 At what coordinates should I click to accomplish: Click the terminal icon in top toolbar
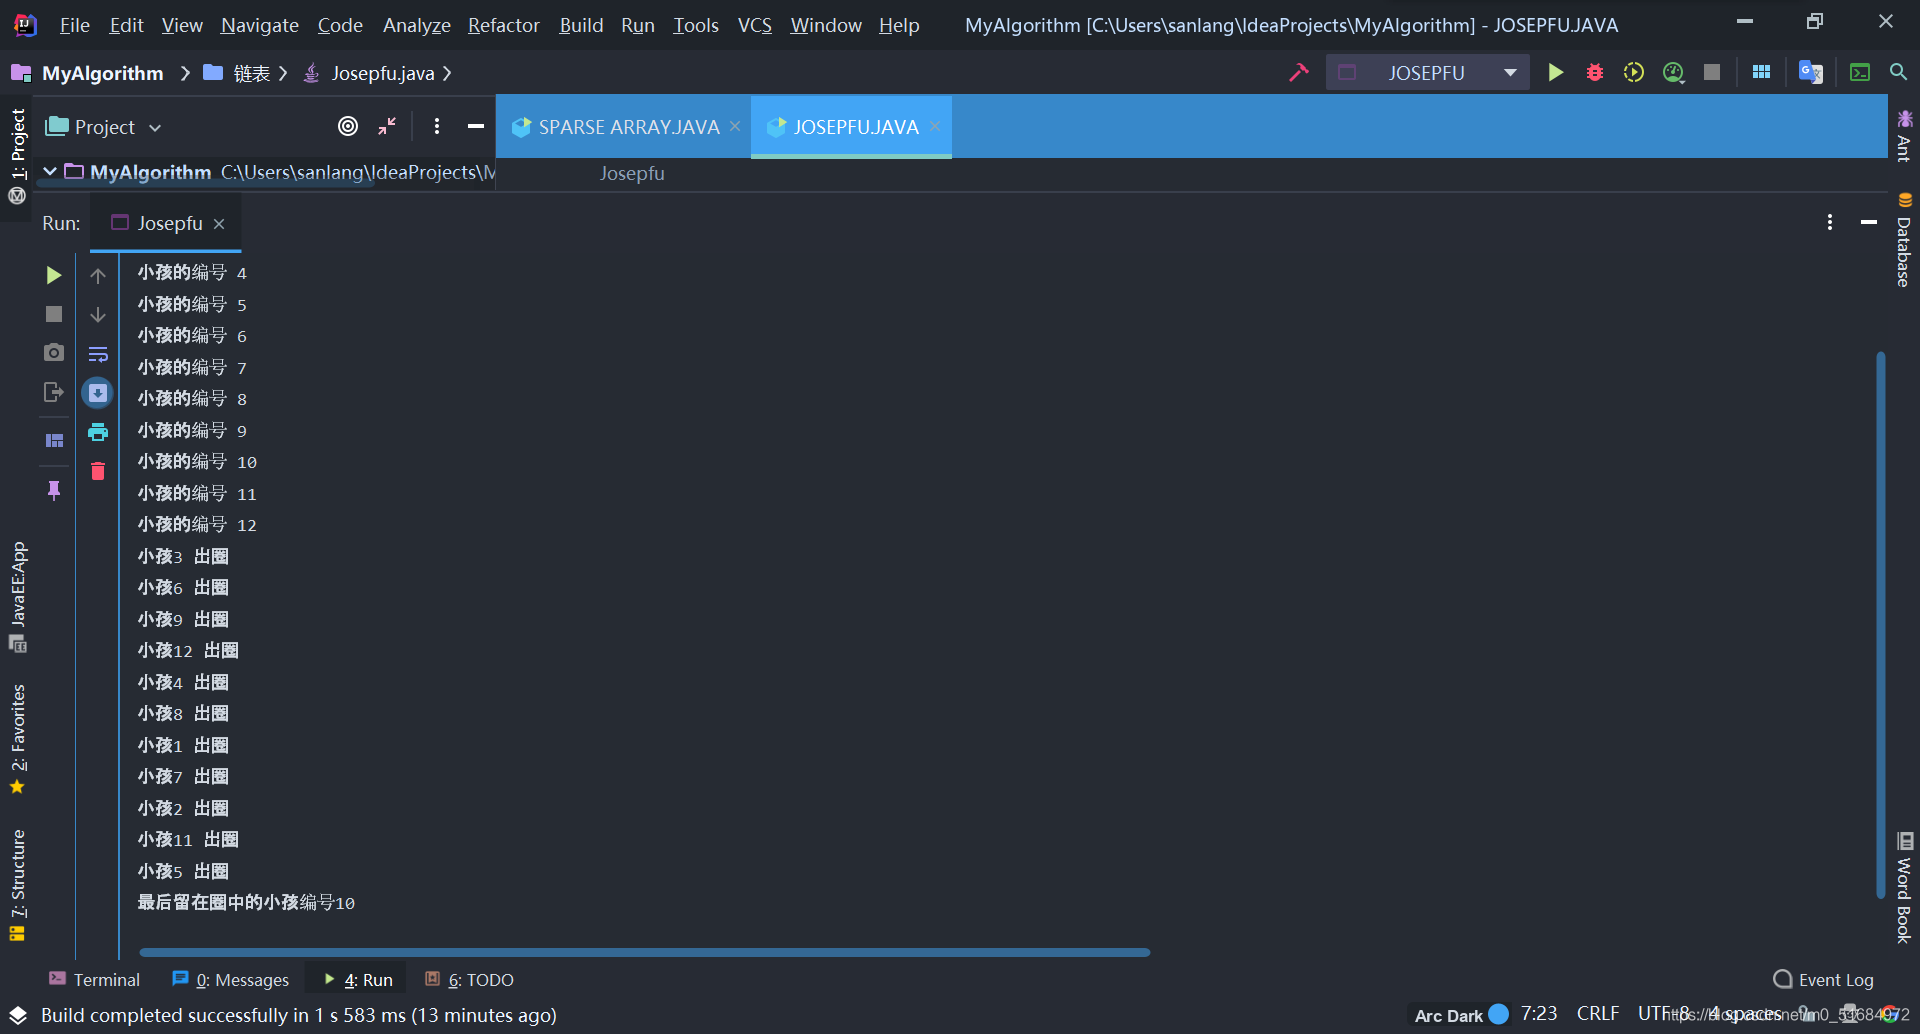click(1860, 72)
